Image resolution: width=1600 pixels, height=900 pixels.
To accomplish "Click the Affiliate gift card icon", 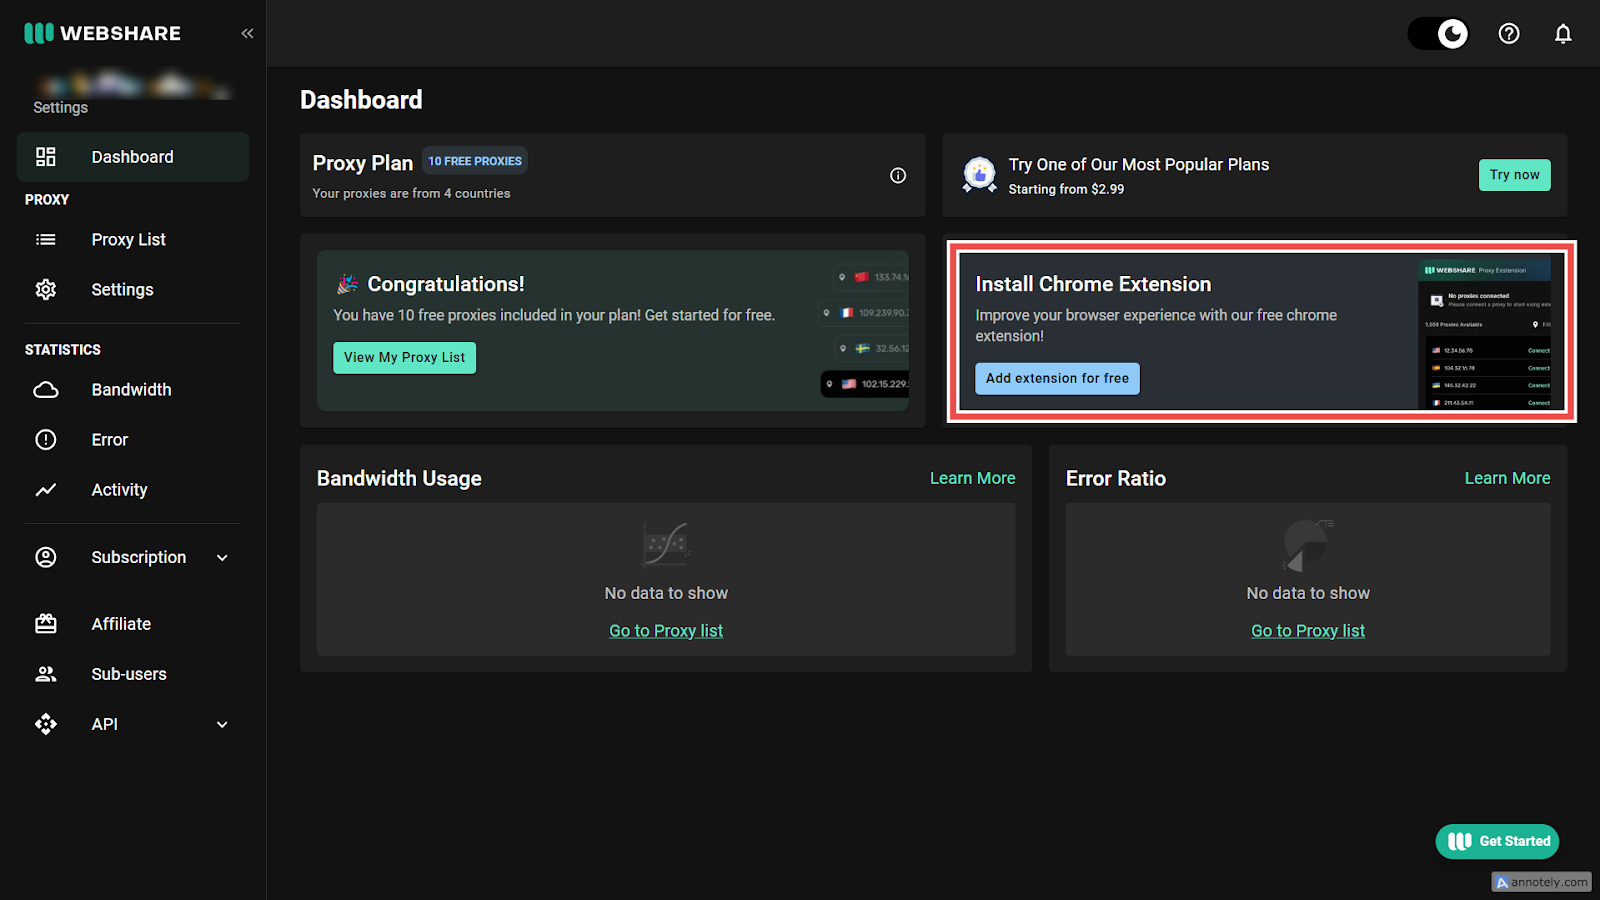I will 46,624.
